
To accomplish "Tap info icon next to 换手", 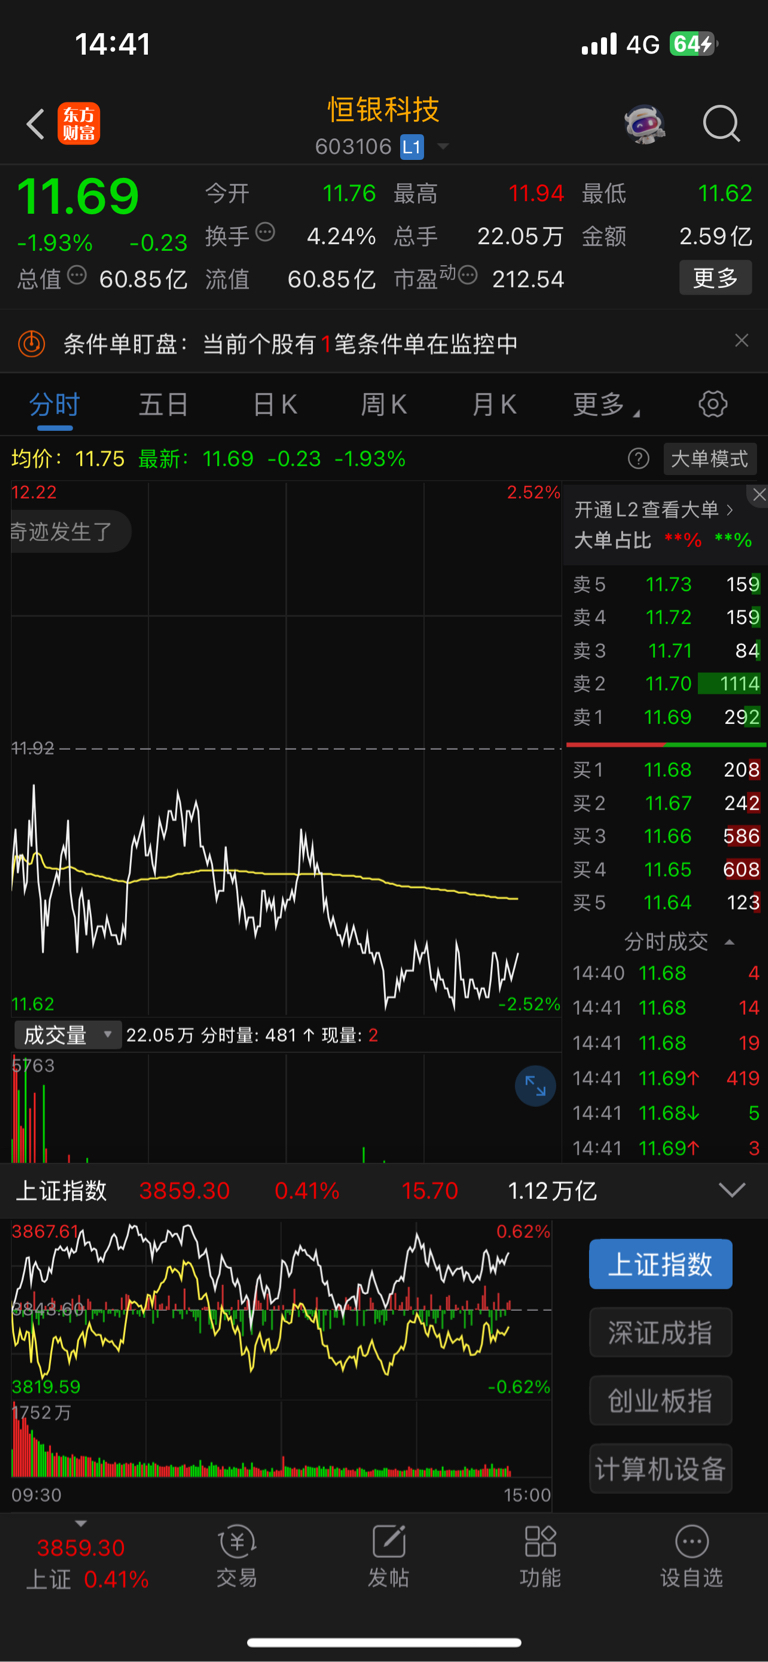I will point(265,232).
